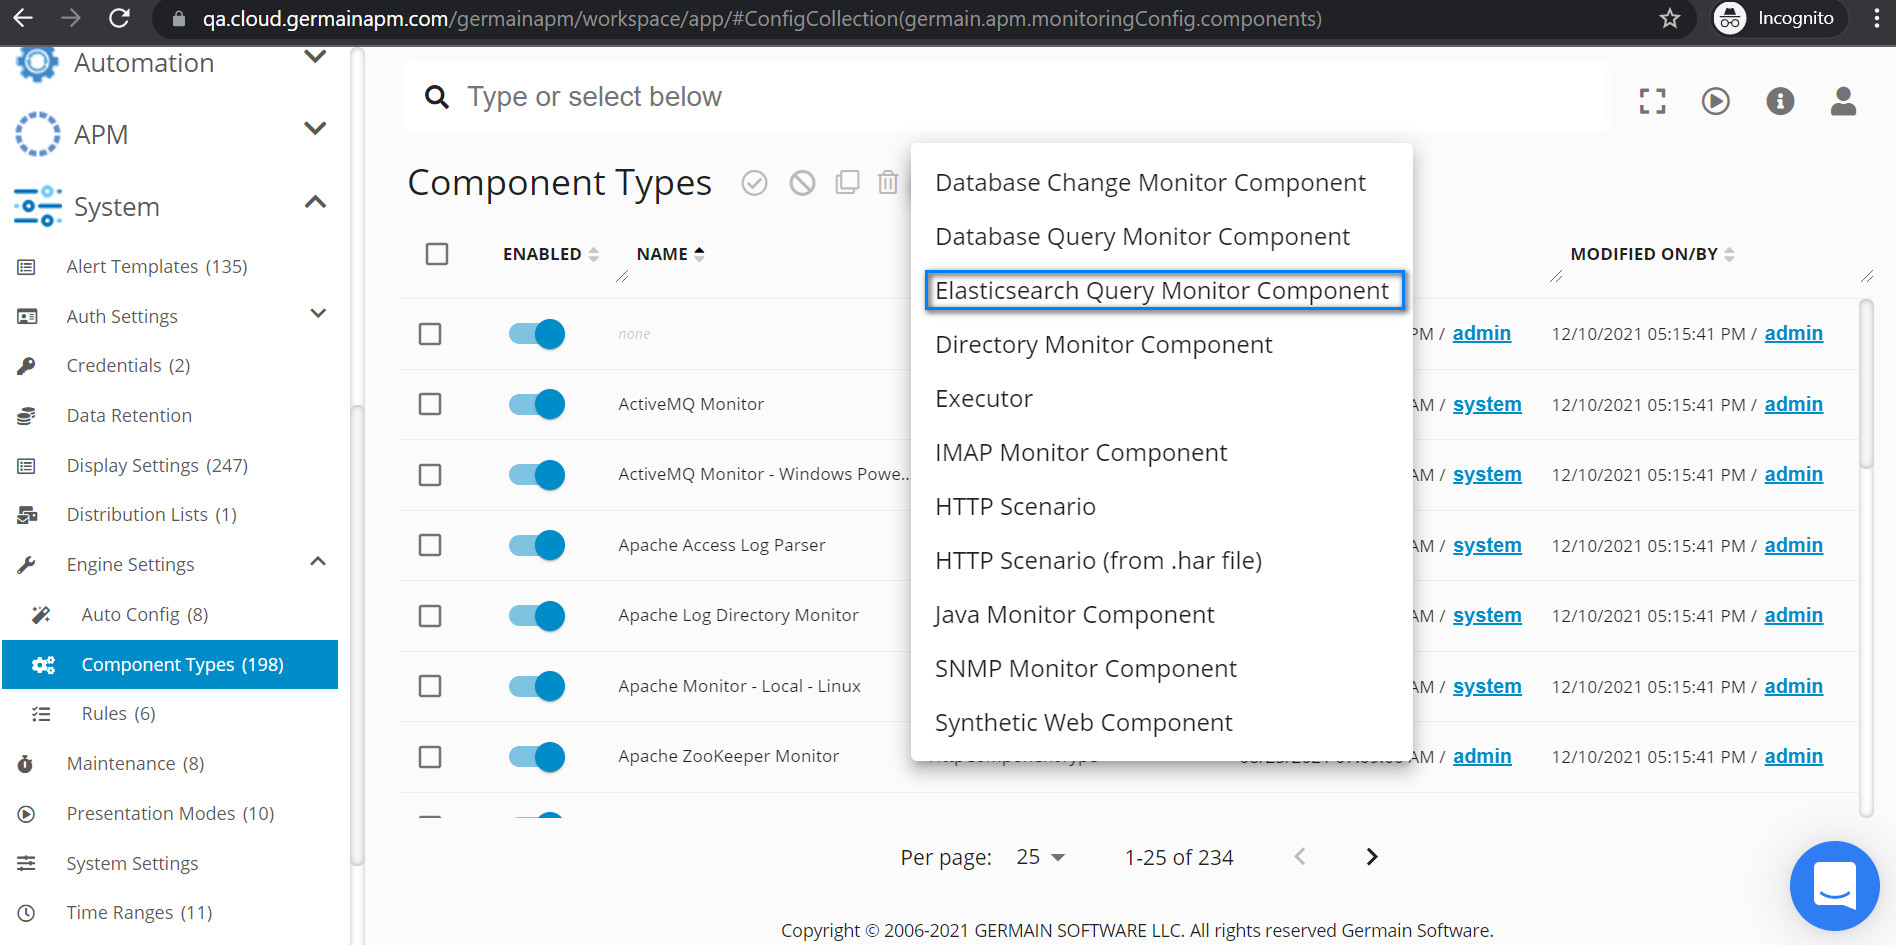Open fullscreen mode icon

1652,101
